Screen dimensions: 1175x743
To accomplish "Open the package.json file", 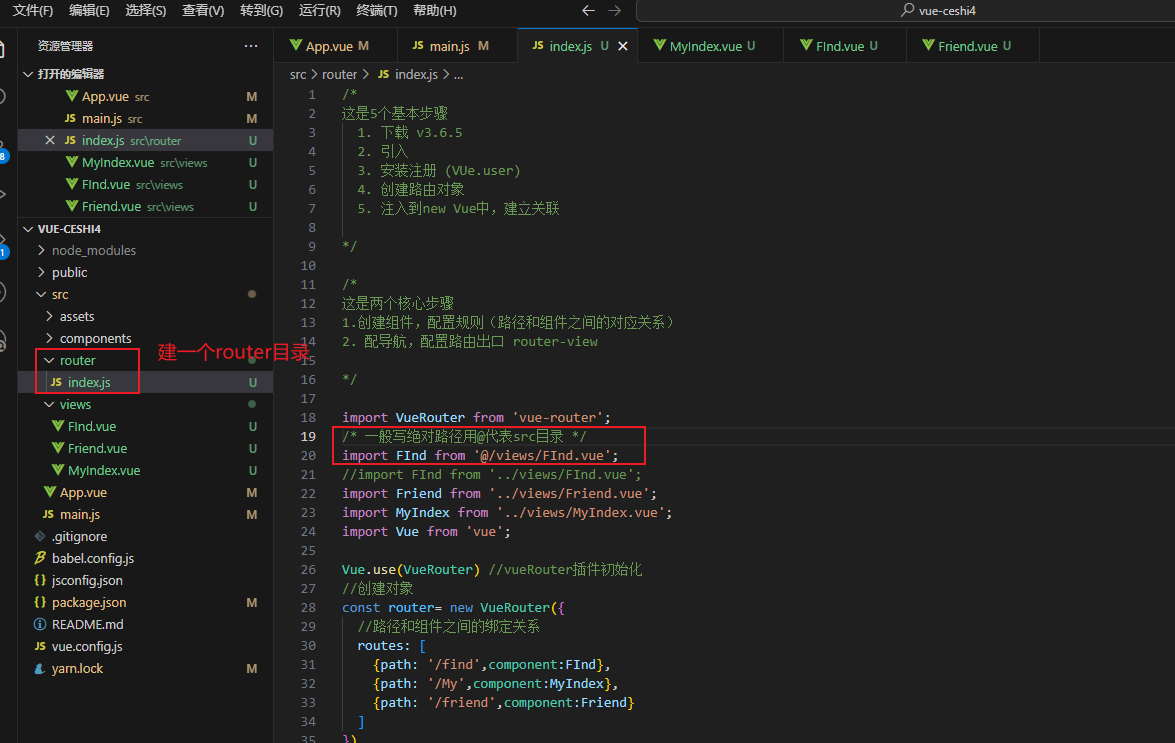I will 145,602.
